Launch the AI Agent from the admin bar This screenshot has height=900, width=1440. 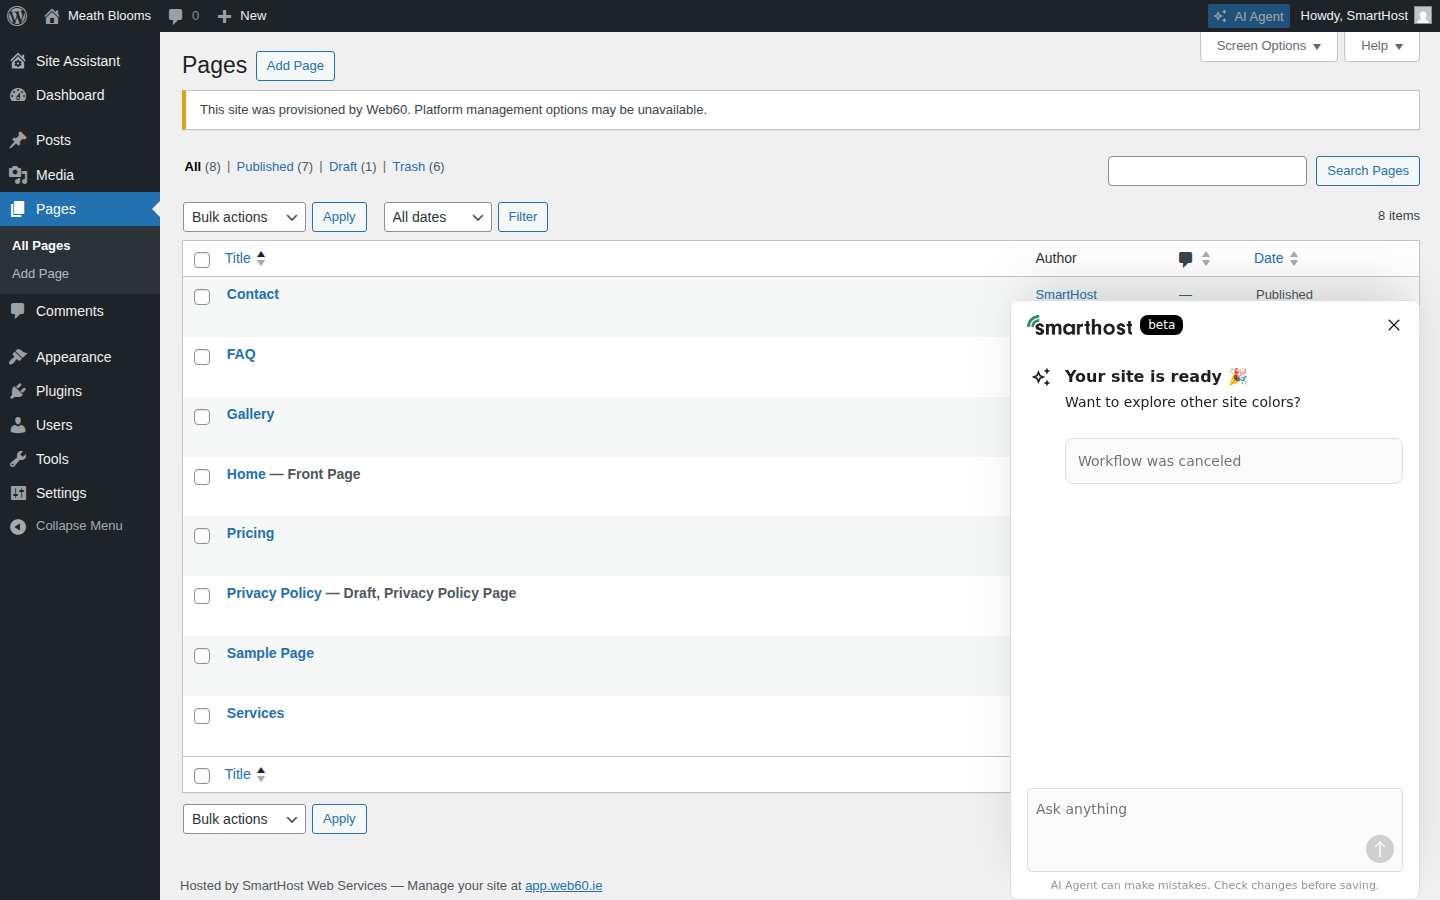click(1248, 15)
